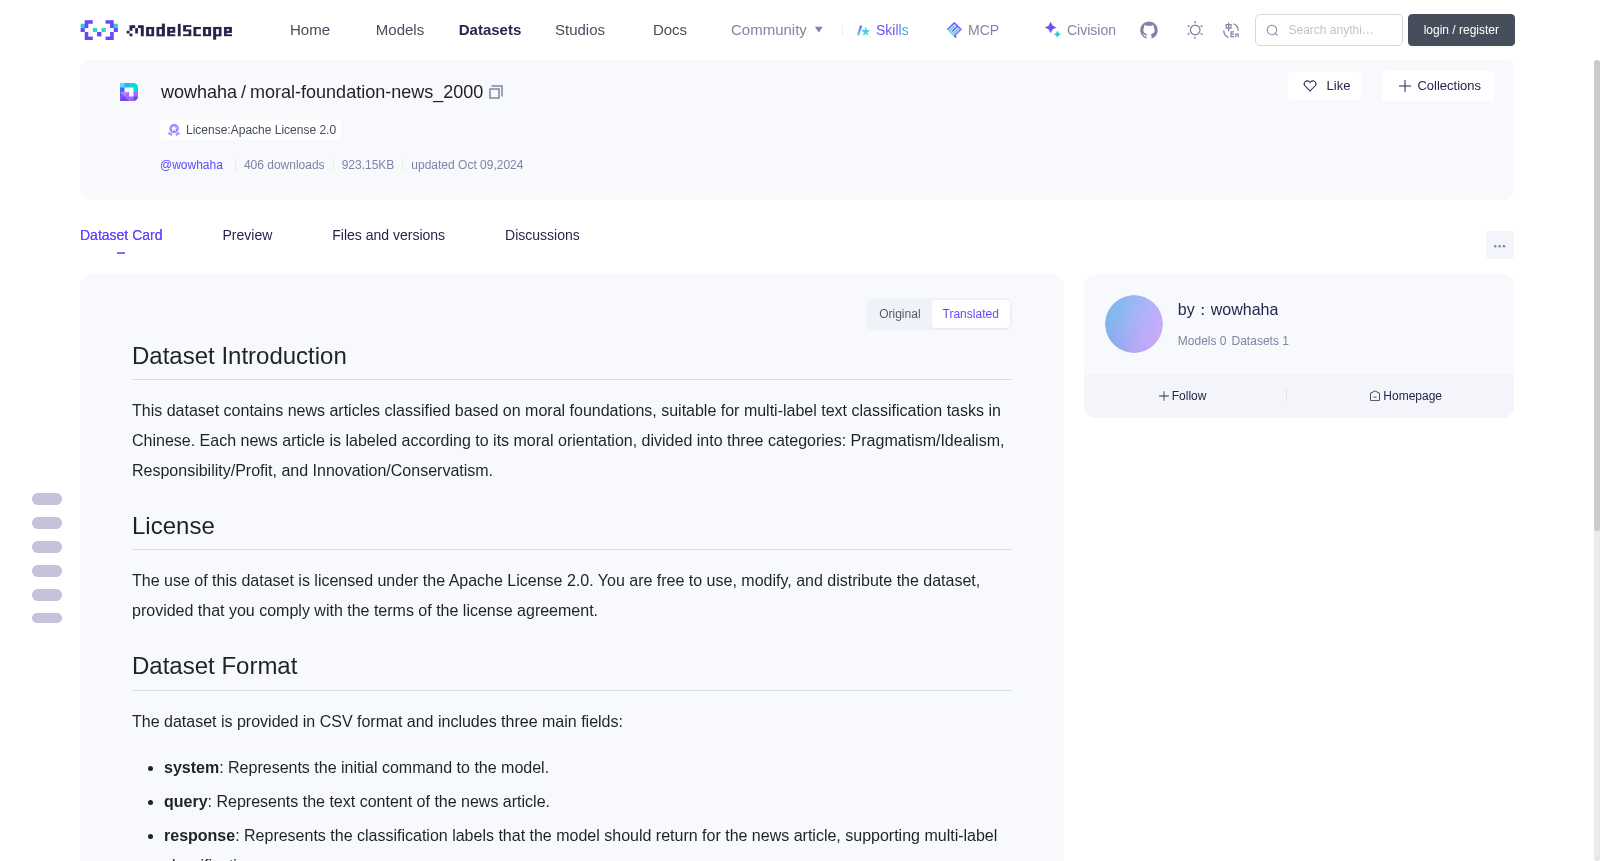Viewport: 1600px width, 861px height.
Task: Click the Skills nav item
Action: (883, 30)
